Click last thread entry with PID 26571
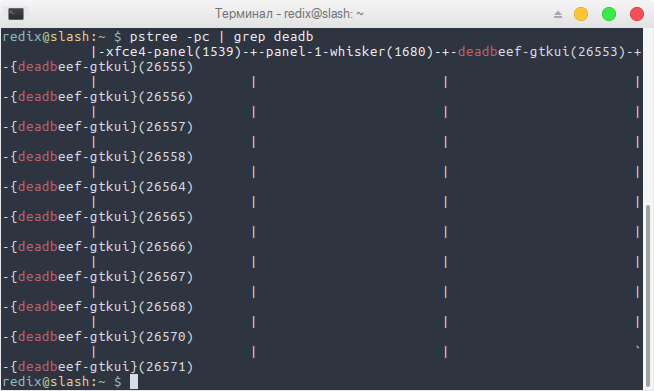654x391 pixels. pos(101,367)
